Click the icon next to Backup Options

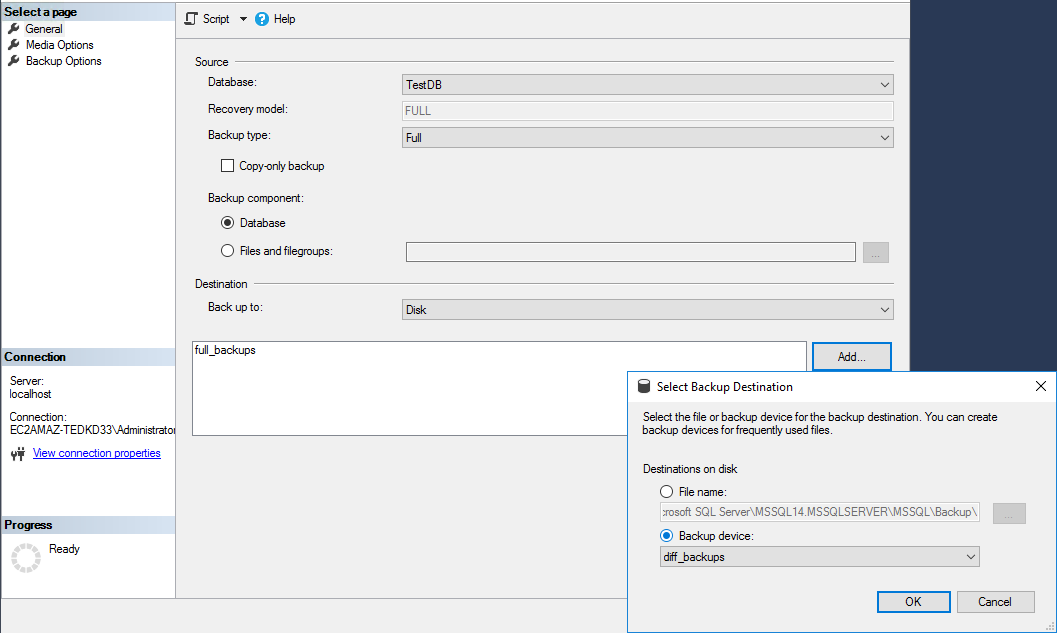click(x=13, y=60)
